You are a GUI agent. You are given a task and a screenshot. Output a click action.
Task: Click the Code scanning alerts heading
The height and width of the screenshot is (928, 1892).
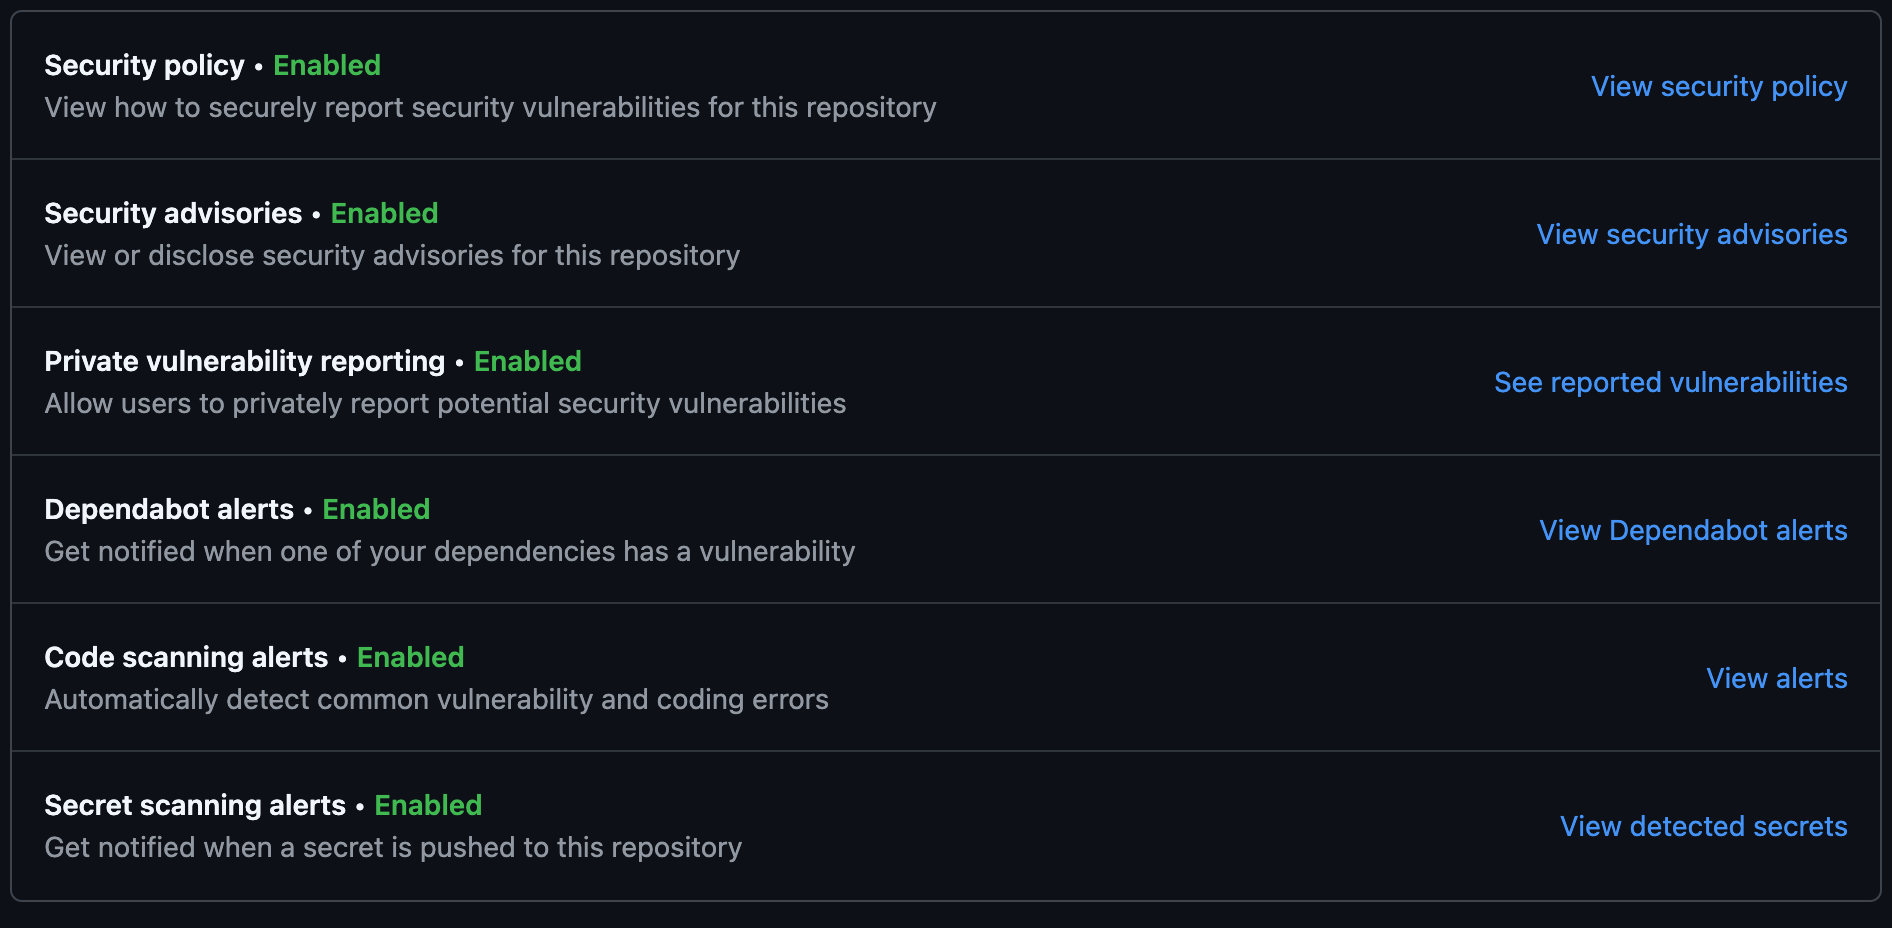[x=186, y=657]
